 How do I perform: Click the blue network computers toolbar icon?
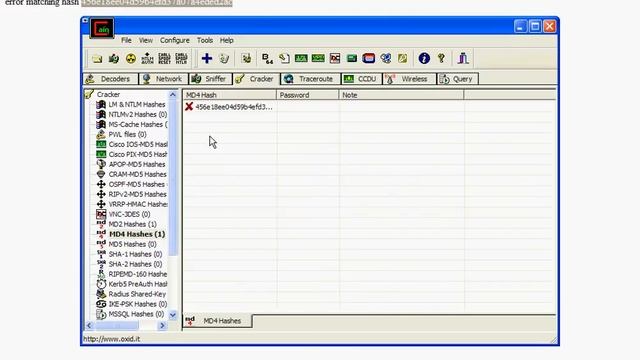click(386, 59)
